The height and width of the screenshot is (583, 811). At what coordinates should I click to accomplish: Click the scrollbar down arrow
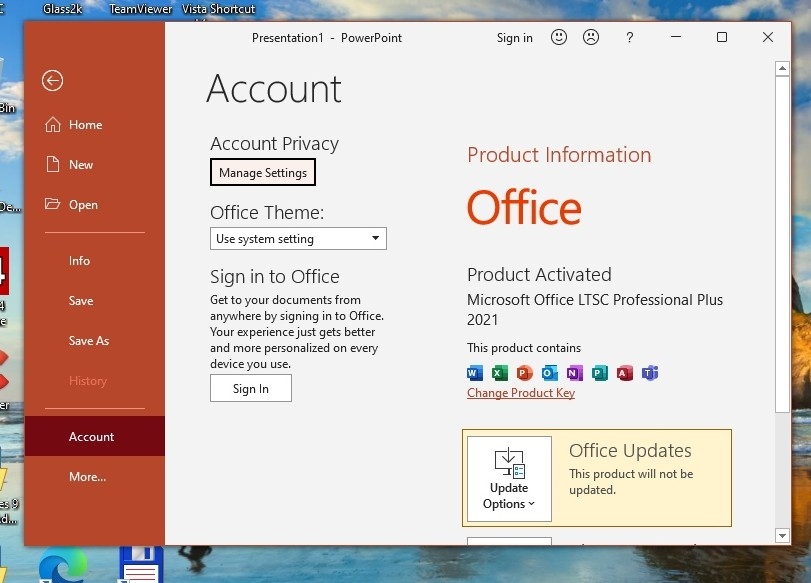782,535
